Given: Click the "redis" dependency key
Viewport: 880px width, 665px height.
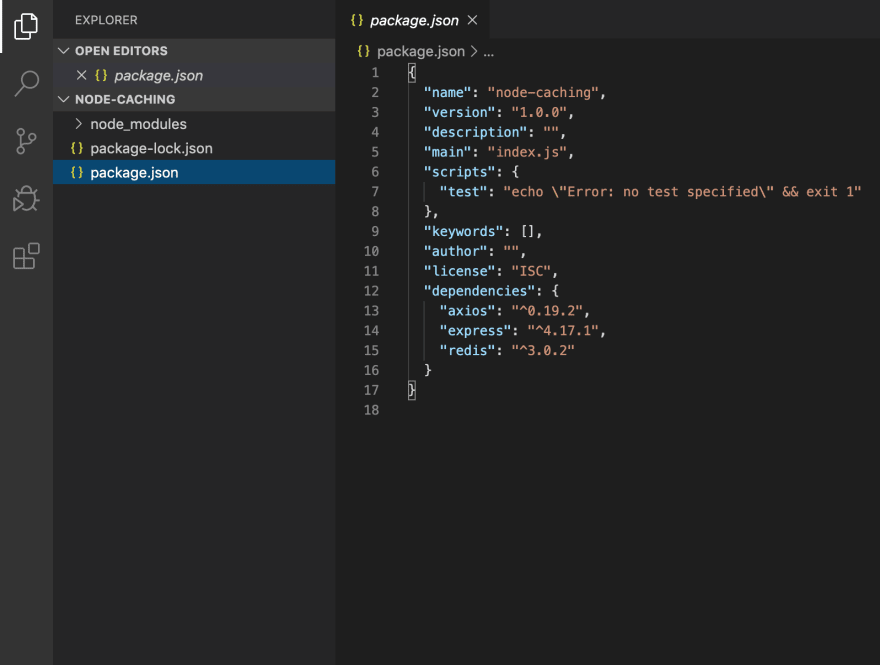Looking at the screenshot, I should click(x=467, y=350).
